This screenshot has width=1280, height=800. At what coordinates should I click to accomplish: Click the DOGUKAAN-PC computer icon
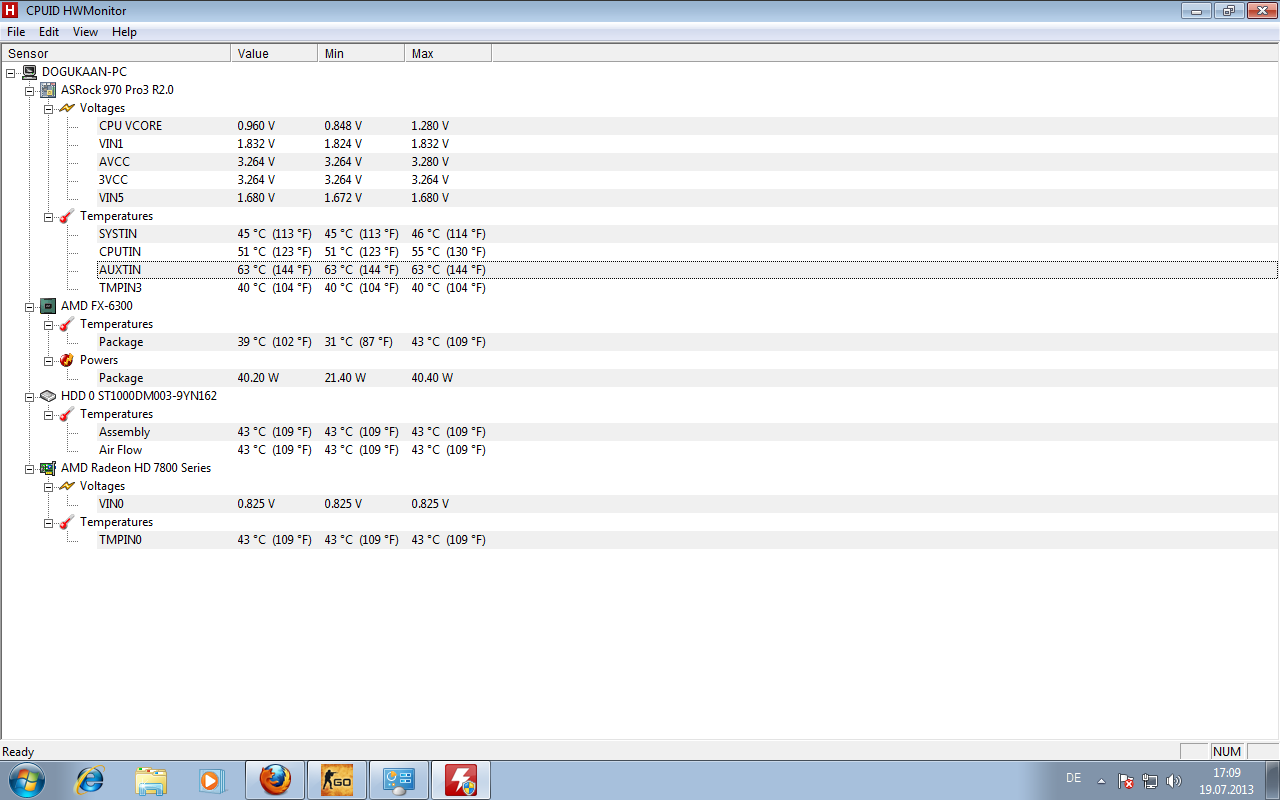[x=29, y=72]
